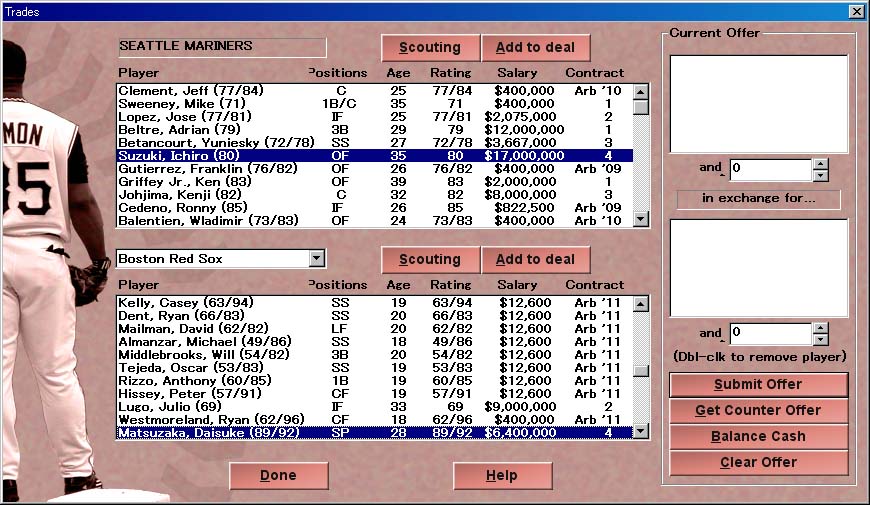Select Griffey Jr., Ken (83) row
Image resolution: width=870 pixels, height=505 pixels.
(375, 182)
